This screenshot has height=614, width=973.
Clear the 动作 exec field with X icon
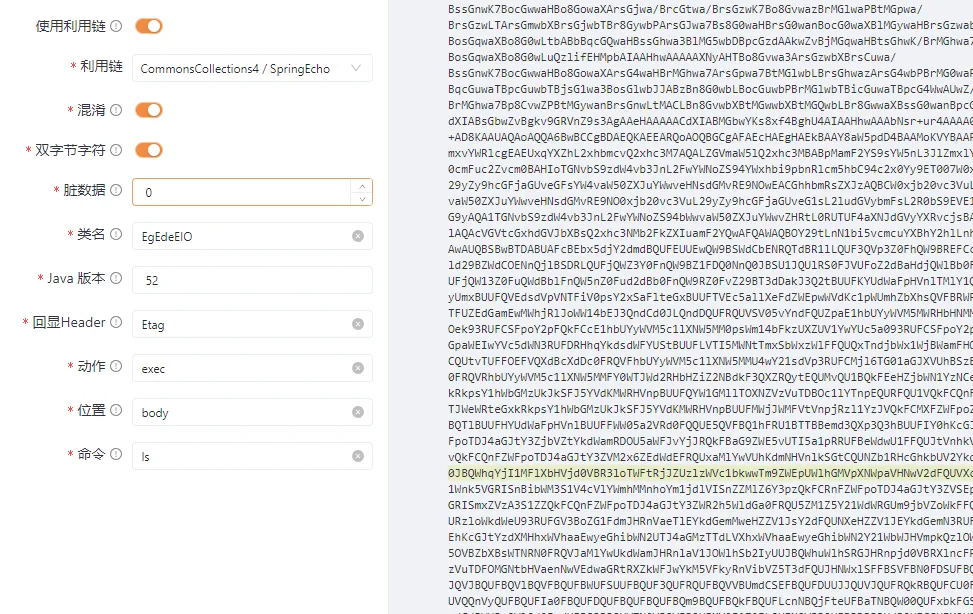coord(358,368)
